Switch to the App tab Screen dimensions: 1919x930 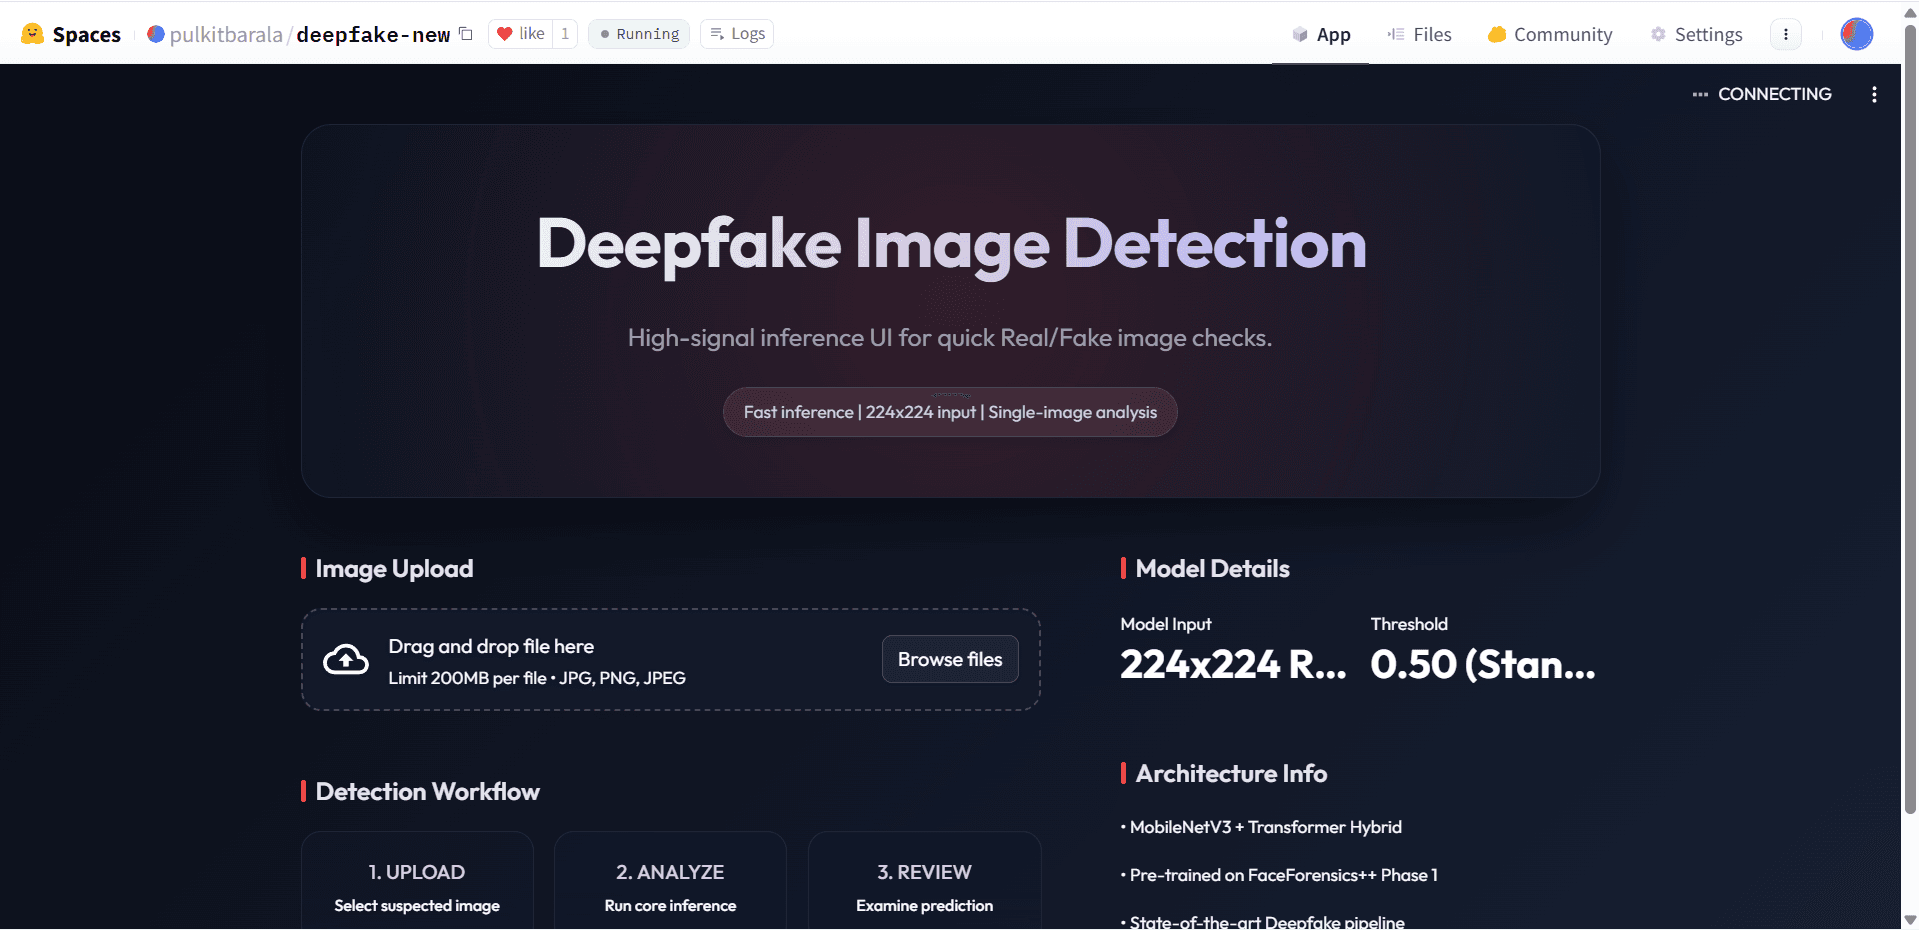[x=1321, y=34]
